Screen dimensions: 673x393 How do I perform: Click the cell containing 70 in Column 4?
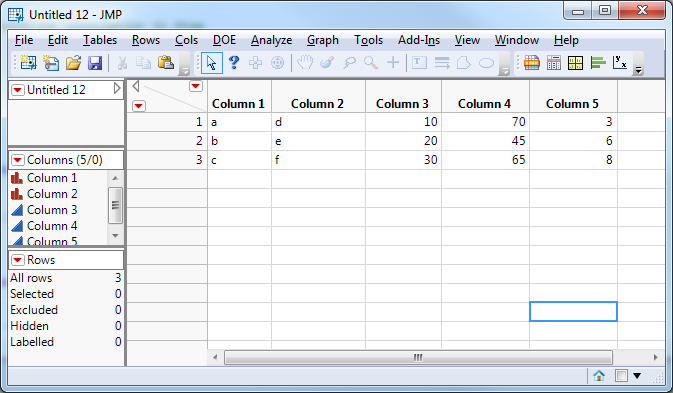[485, 122]
